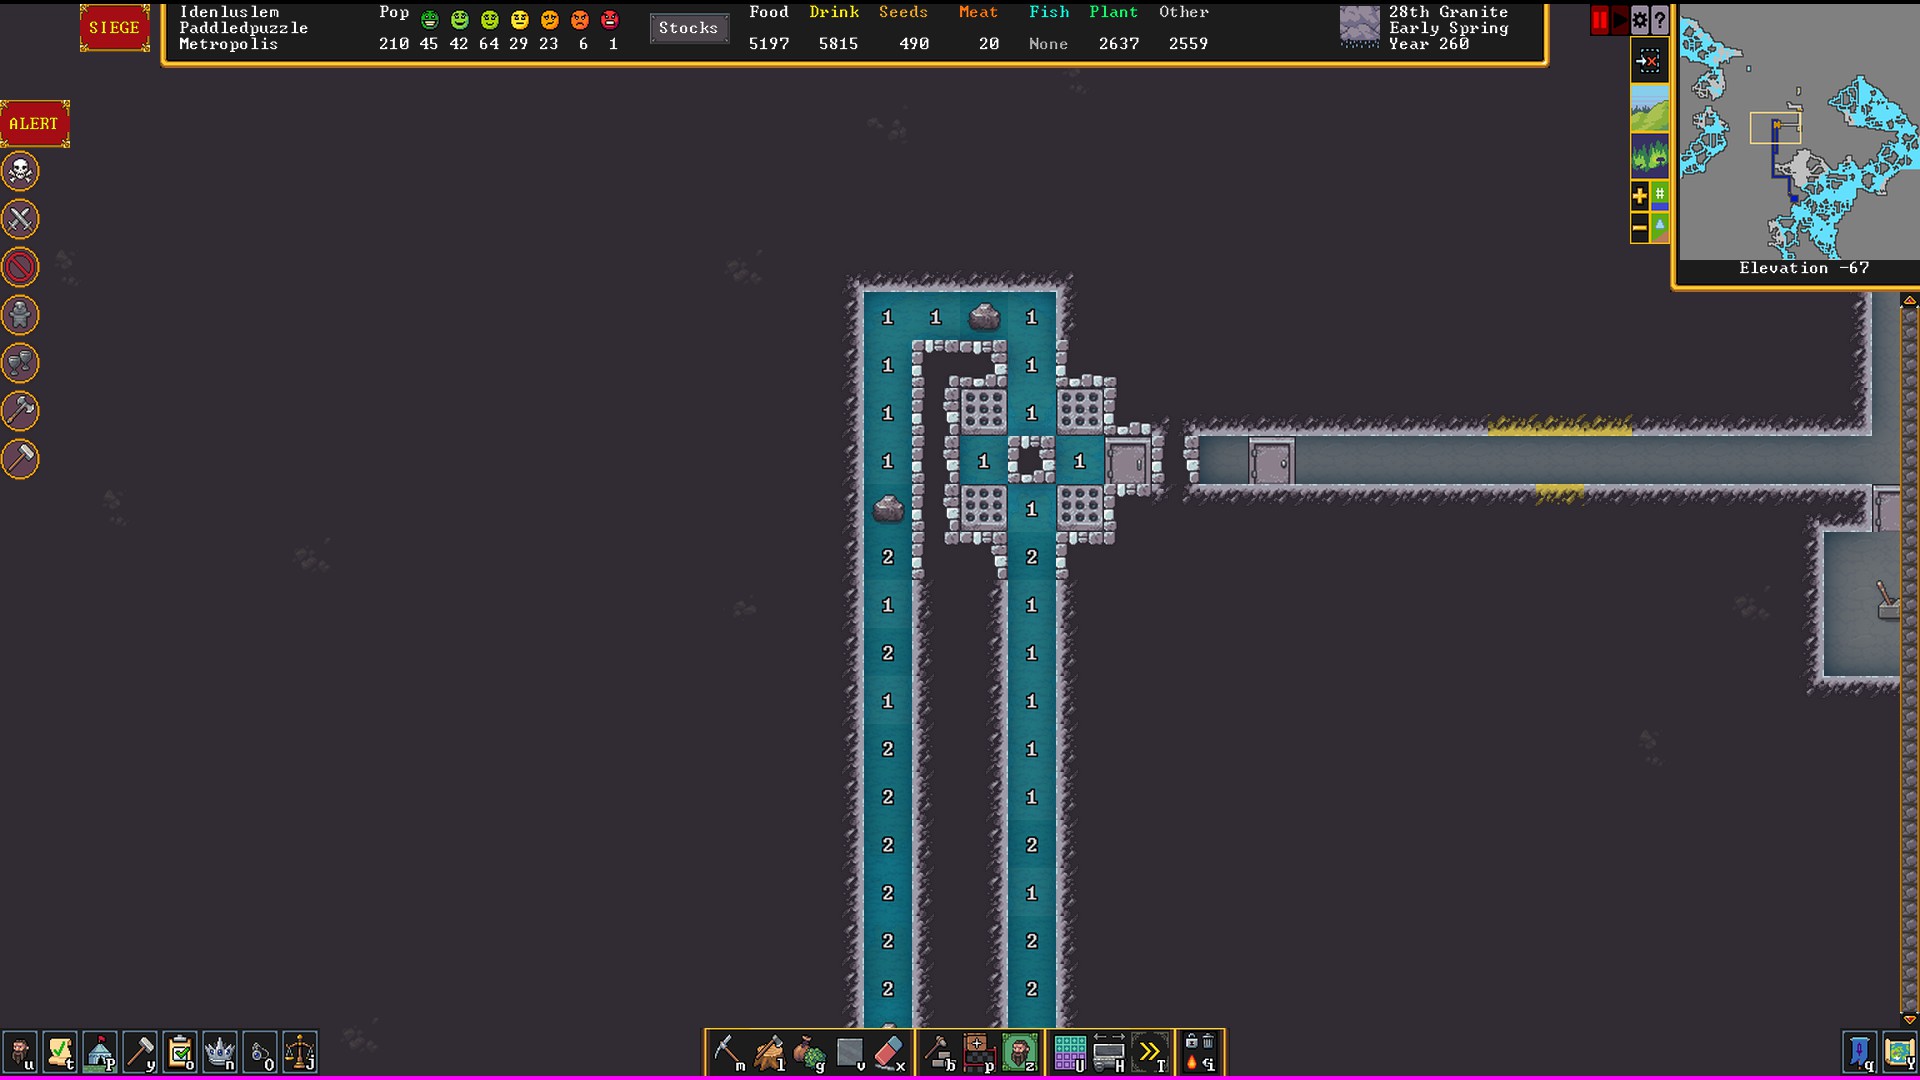The width and height of the screenshot is (1920, 1080).
Task: Open the places tent menu (P)
Action: [100, 1053]
